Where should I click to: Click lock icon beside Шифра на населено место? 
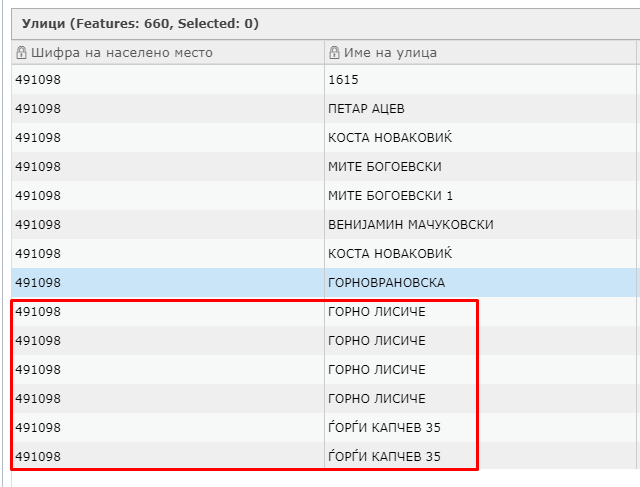click(x=21, y=53)
